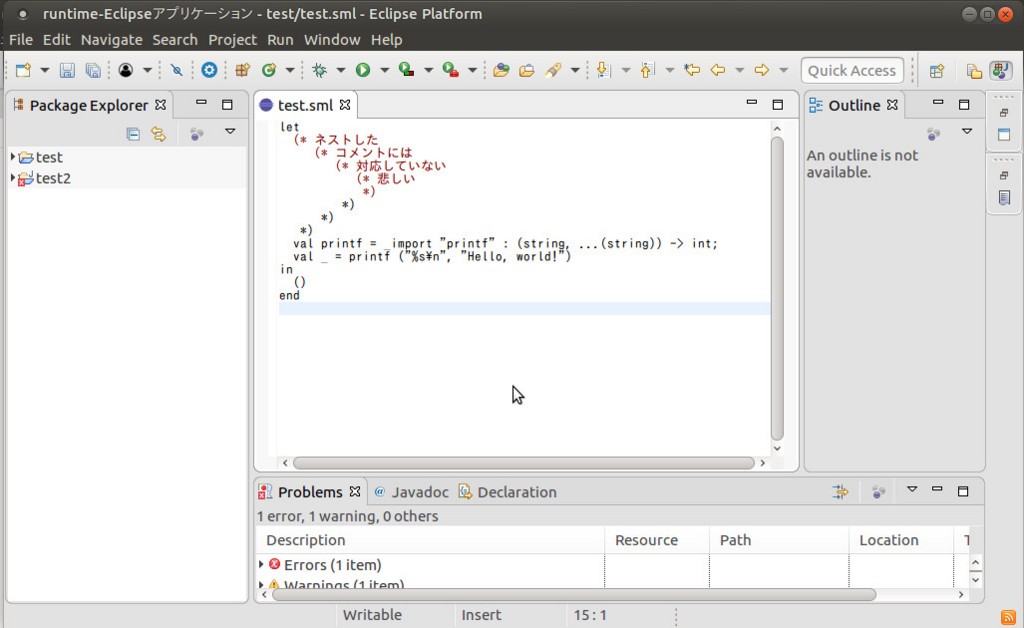
Task: Close the test.sml editor tab
Action: point(345,104)
